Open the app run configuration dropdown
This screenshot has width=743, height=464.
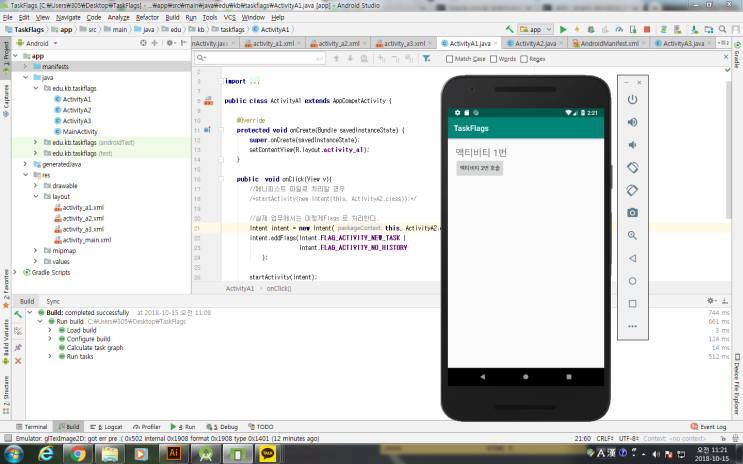535,29
